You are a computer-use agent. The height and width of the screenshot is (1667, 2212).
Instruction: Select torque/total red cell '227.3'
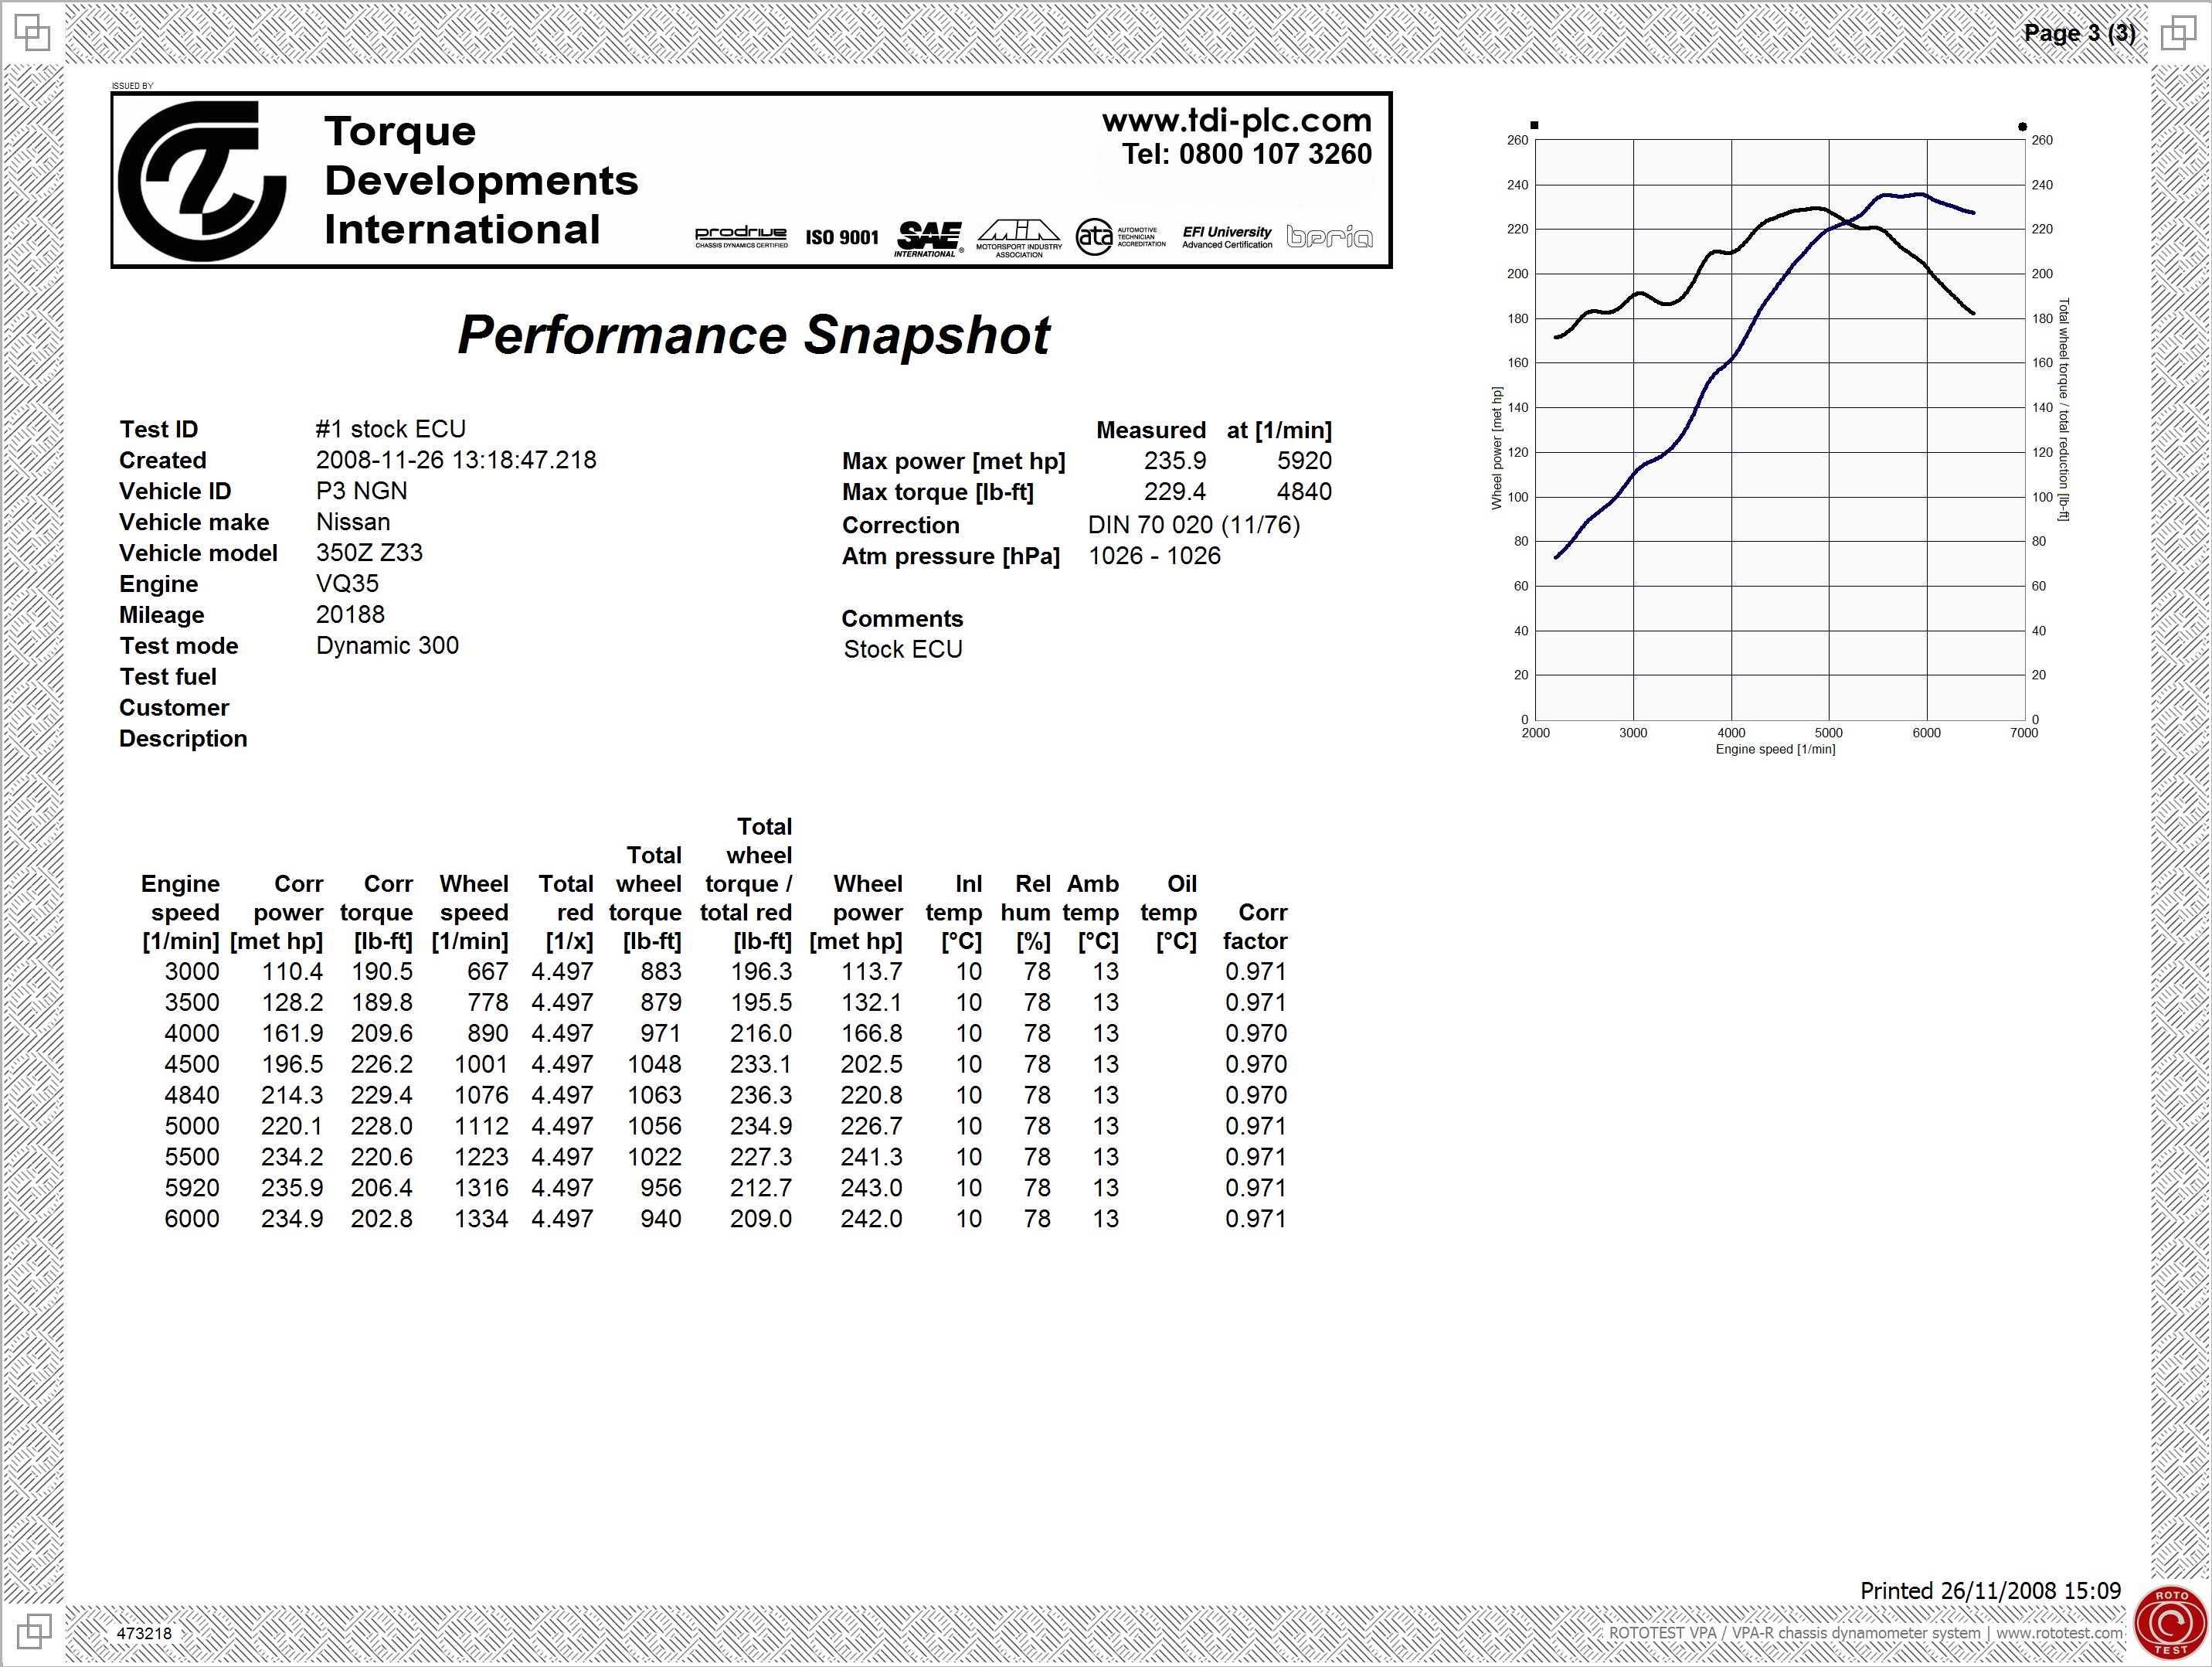pyautogui.click(x=761, y=1158)
